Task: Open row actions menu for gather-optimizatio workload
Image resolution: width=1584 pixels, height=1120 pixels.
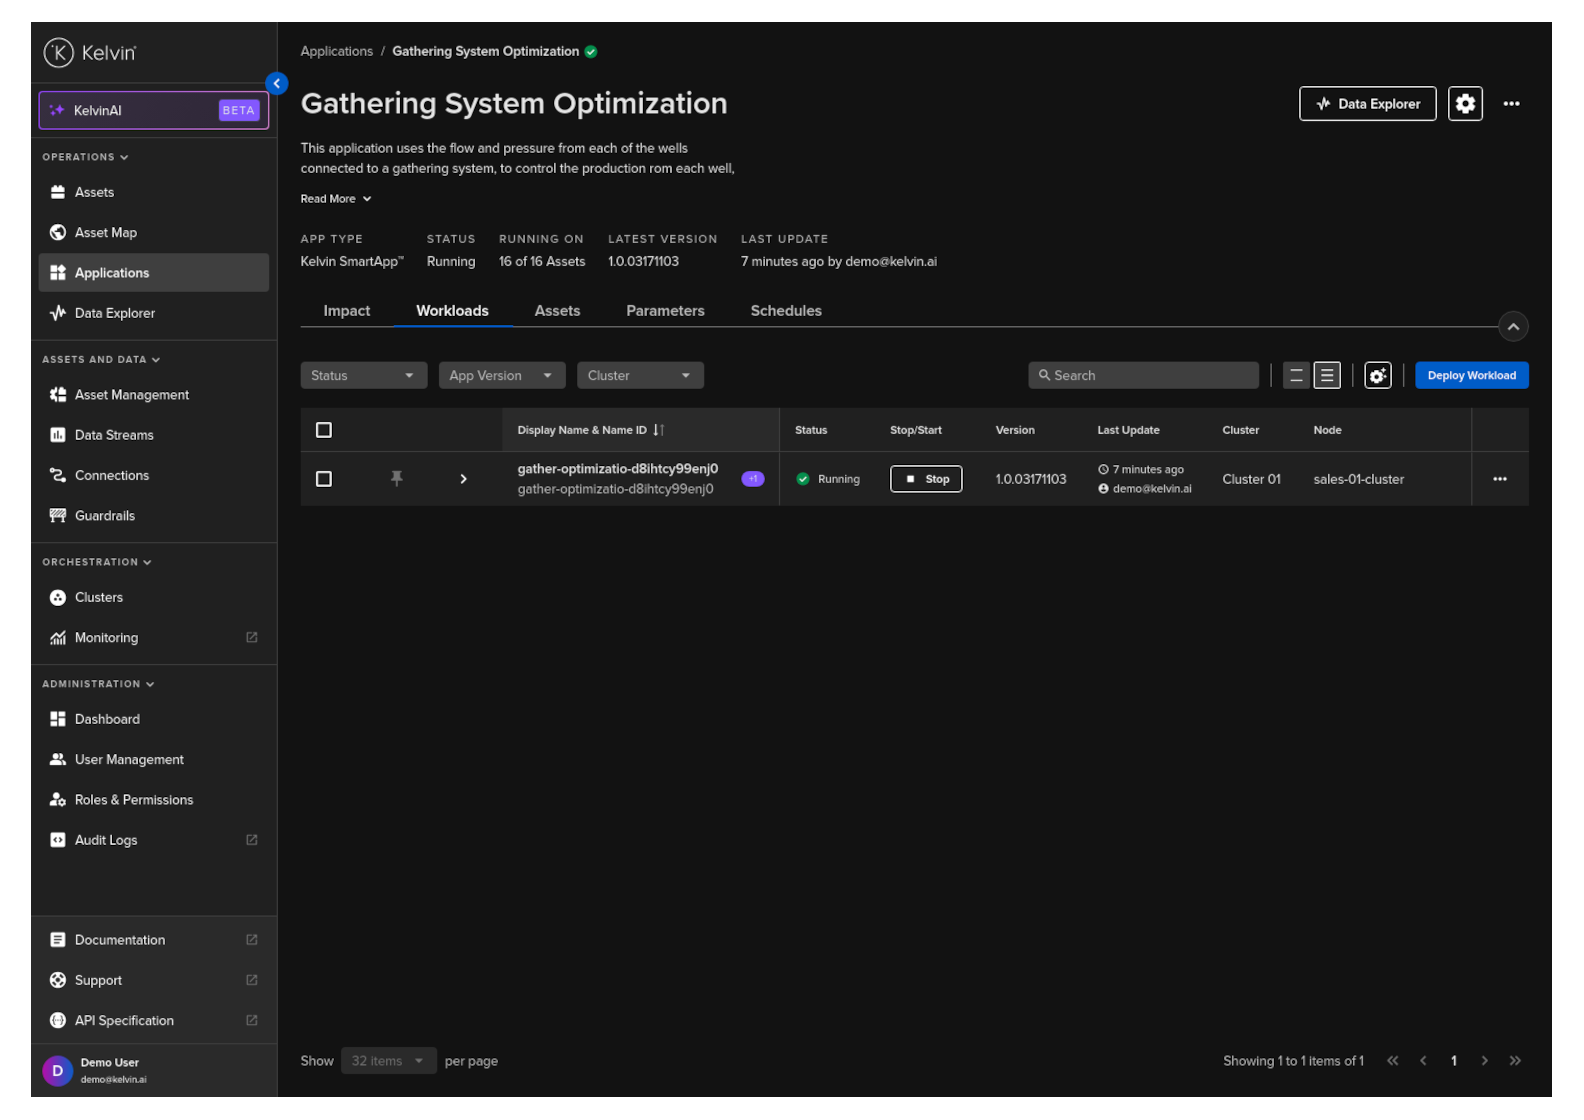Action: (x=1499, y=479)
